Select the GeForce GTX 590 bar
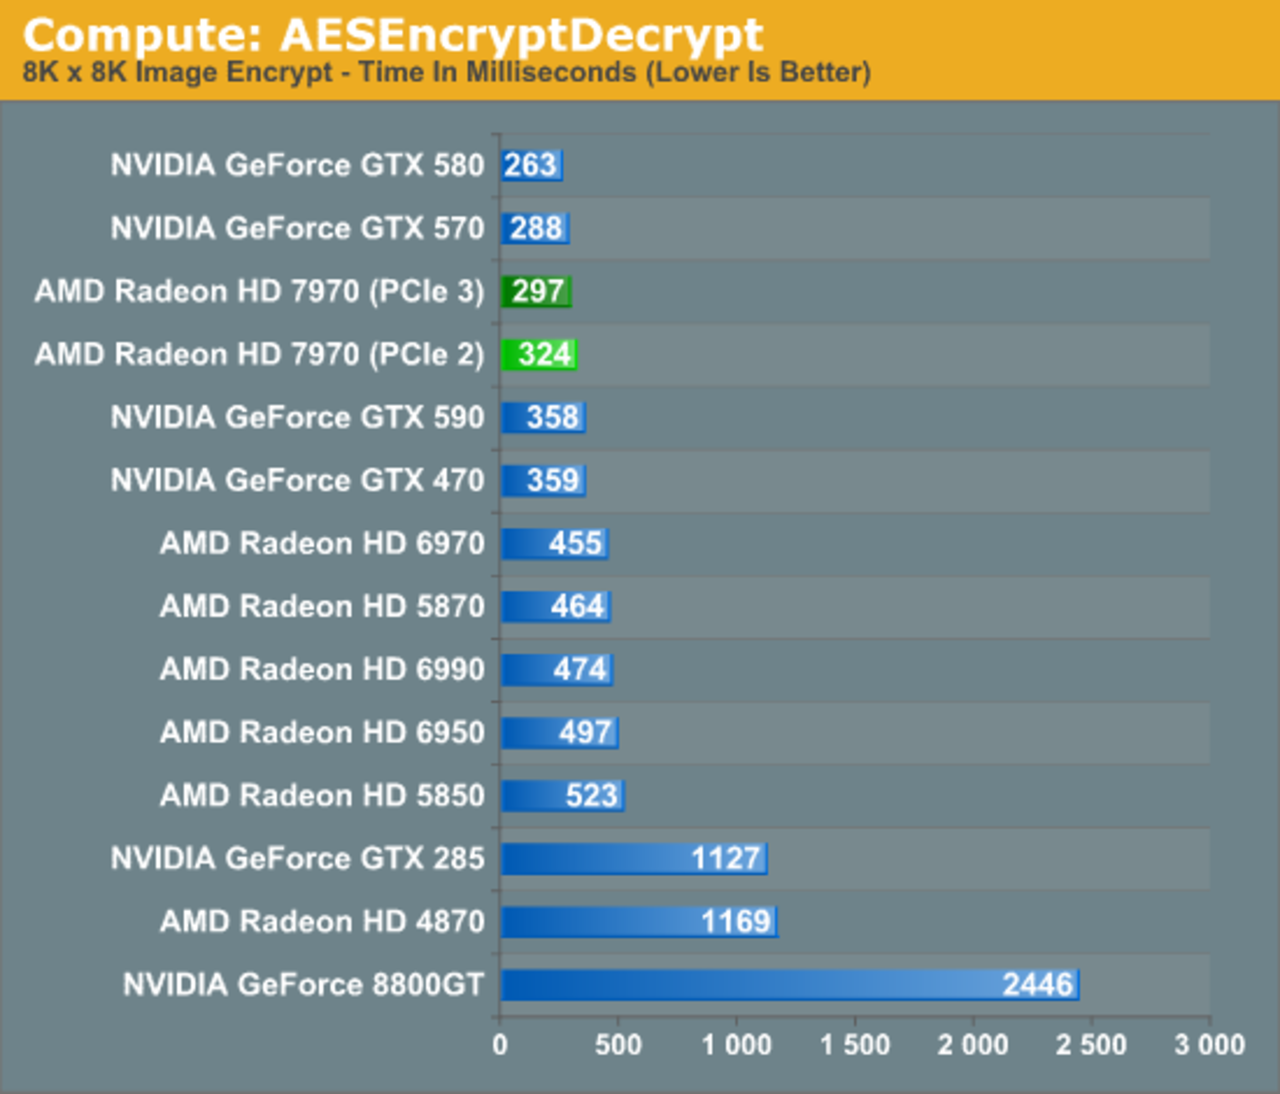1280x1094 pixels. (542, 417)
